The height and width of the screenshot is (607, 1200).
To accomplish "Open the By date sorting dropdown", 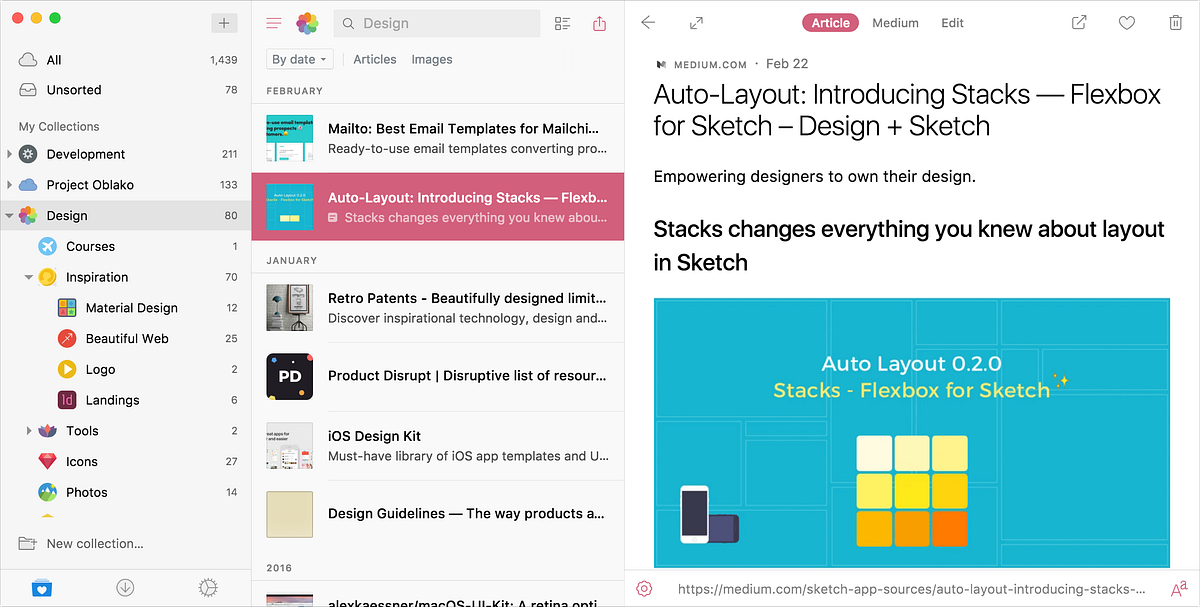I will (x=300, y=60).
